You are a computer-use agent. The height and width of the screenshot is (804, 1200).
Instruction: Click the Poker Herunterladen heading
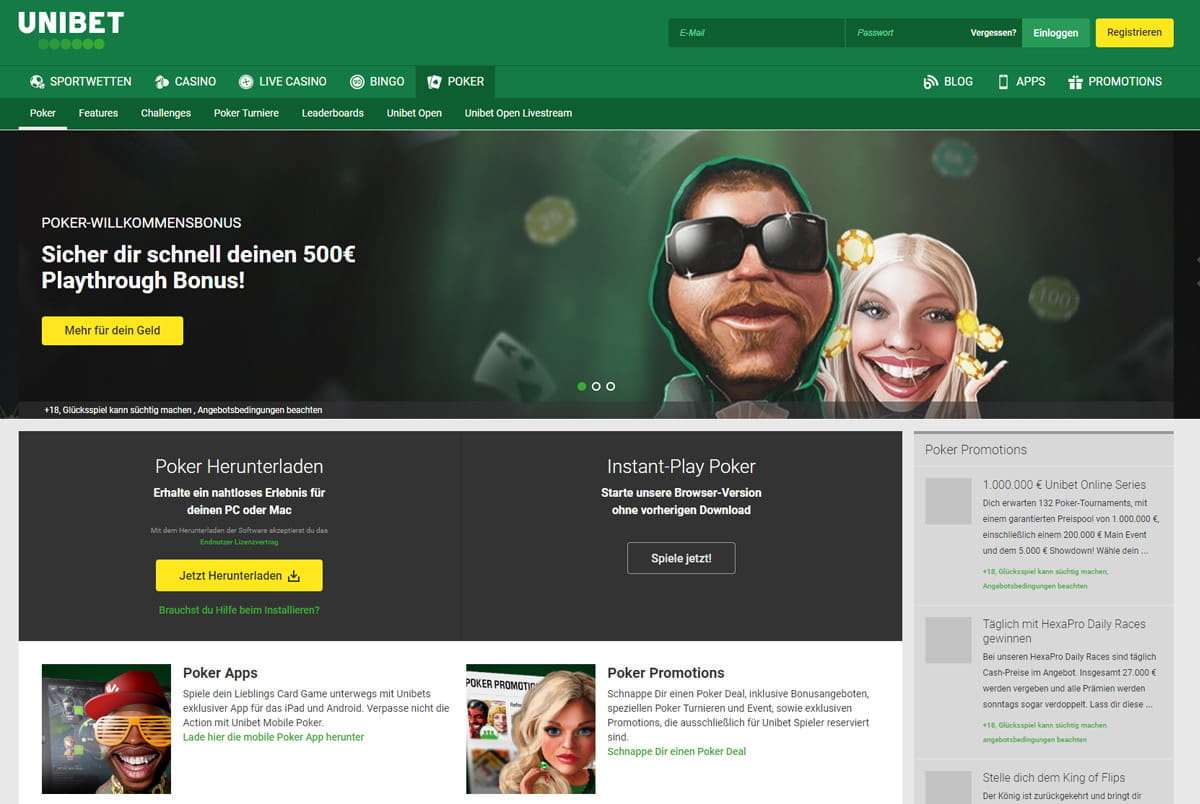(239, 467)
